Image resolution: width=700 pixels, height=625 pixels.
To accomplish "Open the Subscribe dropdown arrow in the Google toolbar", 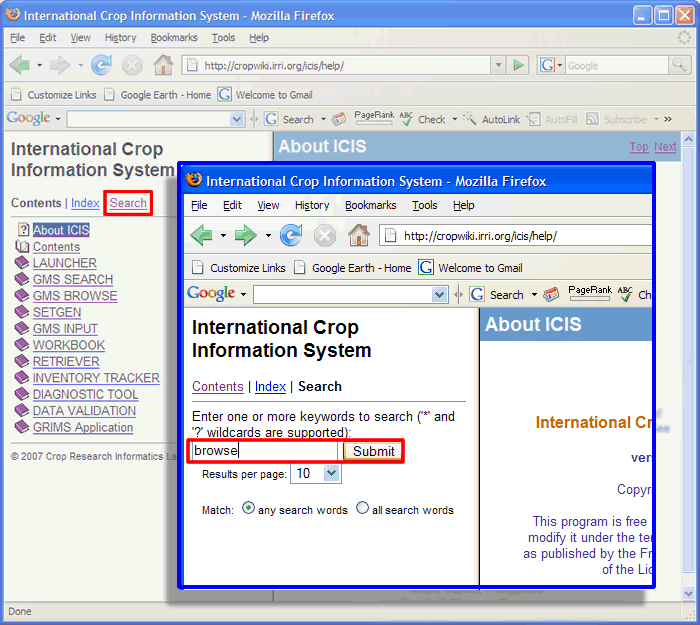I will [x=656, y=119].
